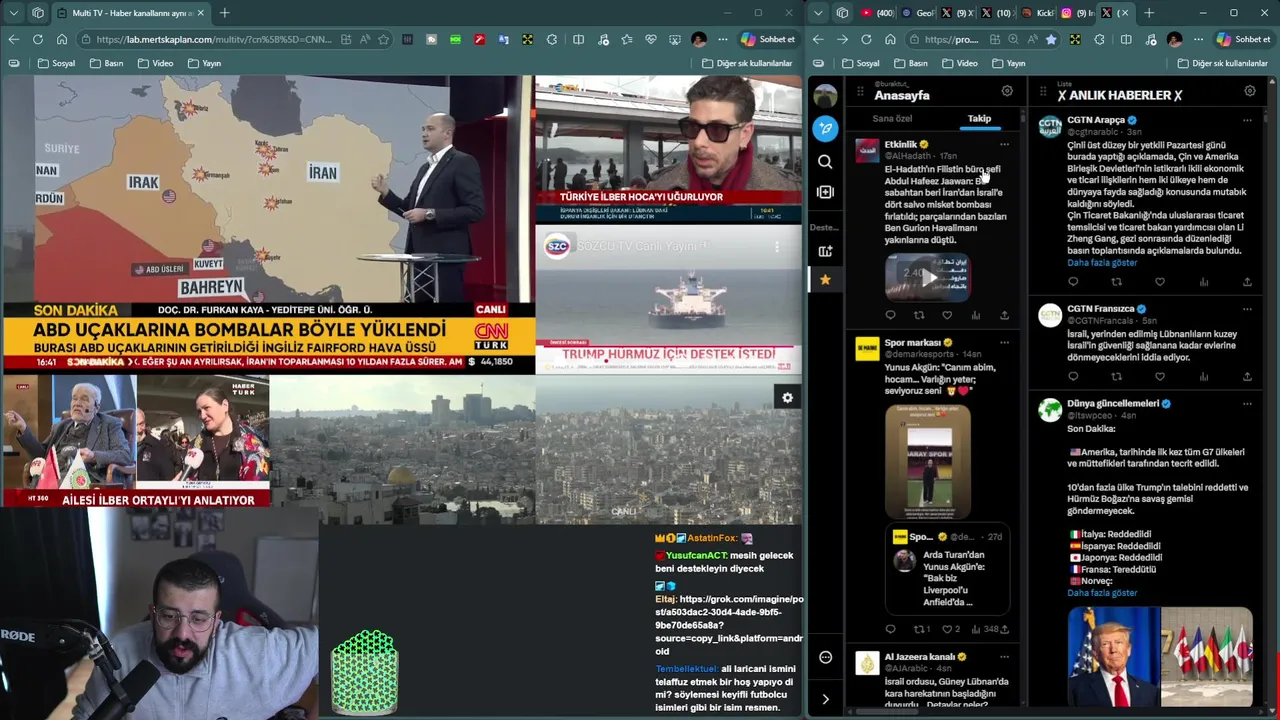Repost the Etkinlik AlHadath post
The width and height of the screenshot is (1280, 720).
tap(919, 315)
